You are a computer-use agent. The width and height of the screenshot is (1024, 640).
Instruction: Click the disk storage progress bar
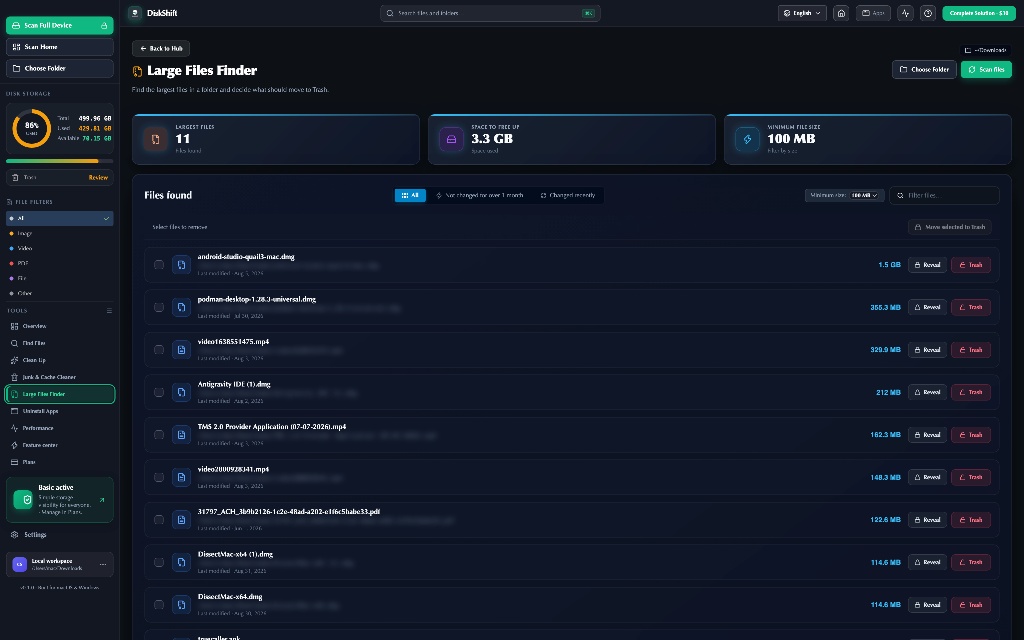tap(59, 161)
